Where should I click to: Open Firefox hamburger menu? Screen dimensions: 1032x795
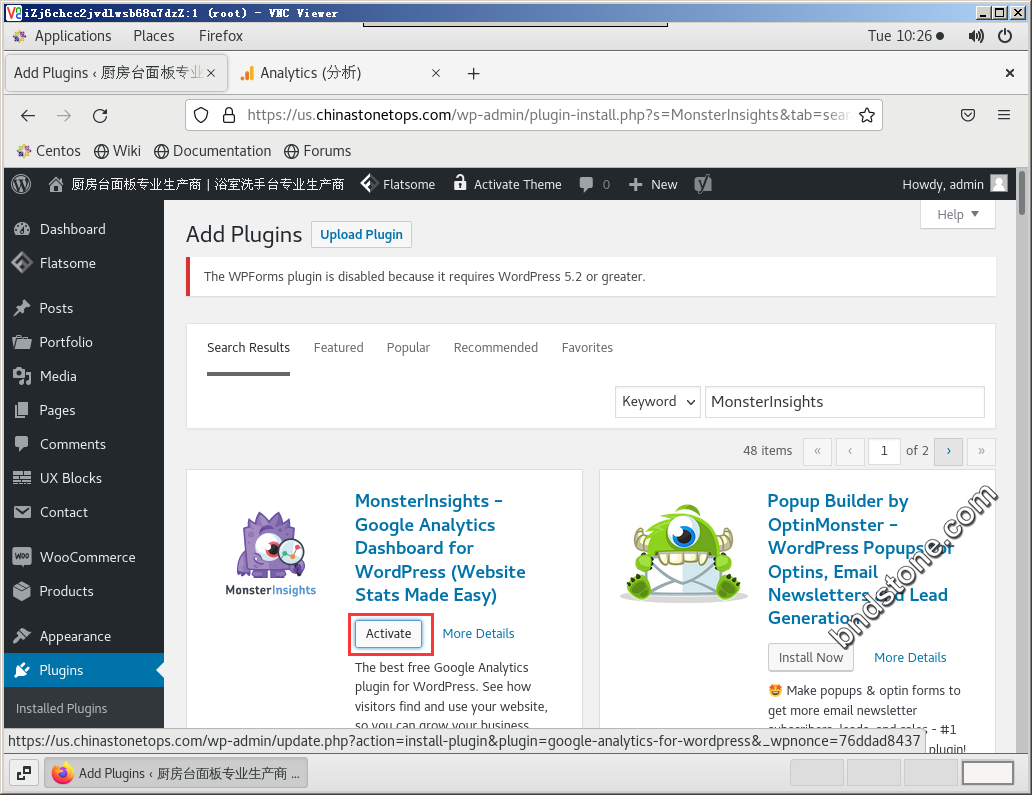(1004, 115)
